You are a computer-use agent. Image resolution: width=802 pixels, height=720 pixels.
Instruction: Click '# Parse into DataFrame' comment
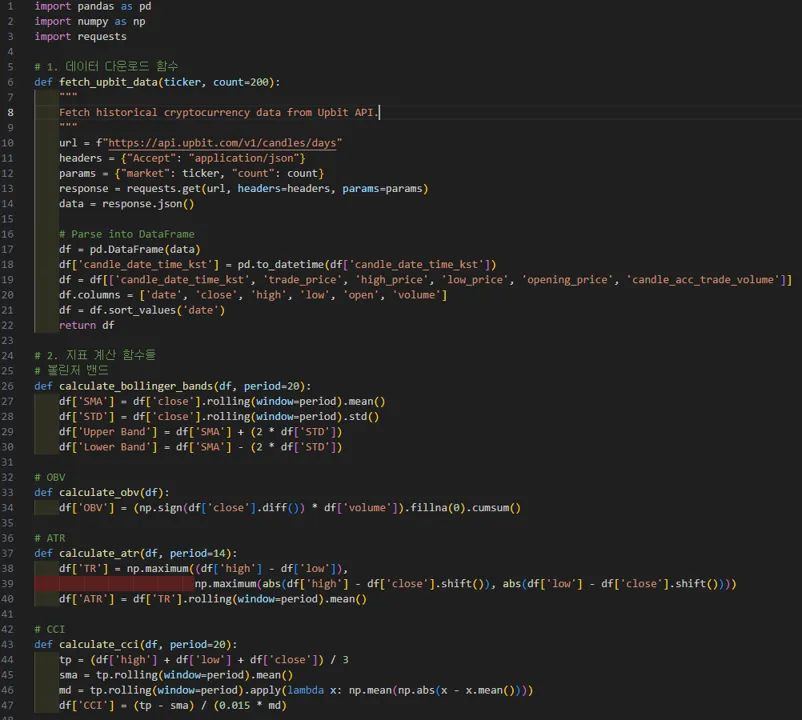126,234
